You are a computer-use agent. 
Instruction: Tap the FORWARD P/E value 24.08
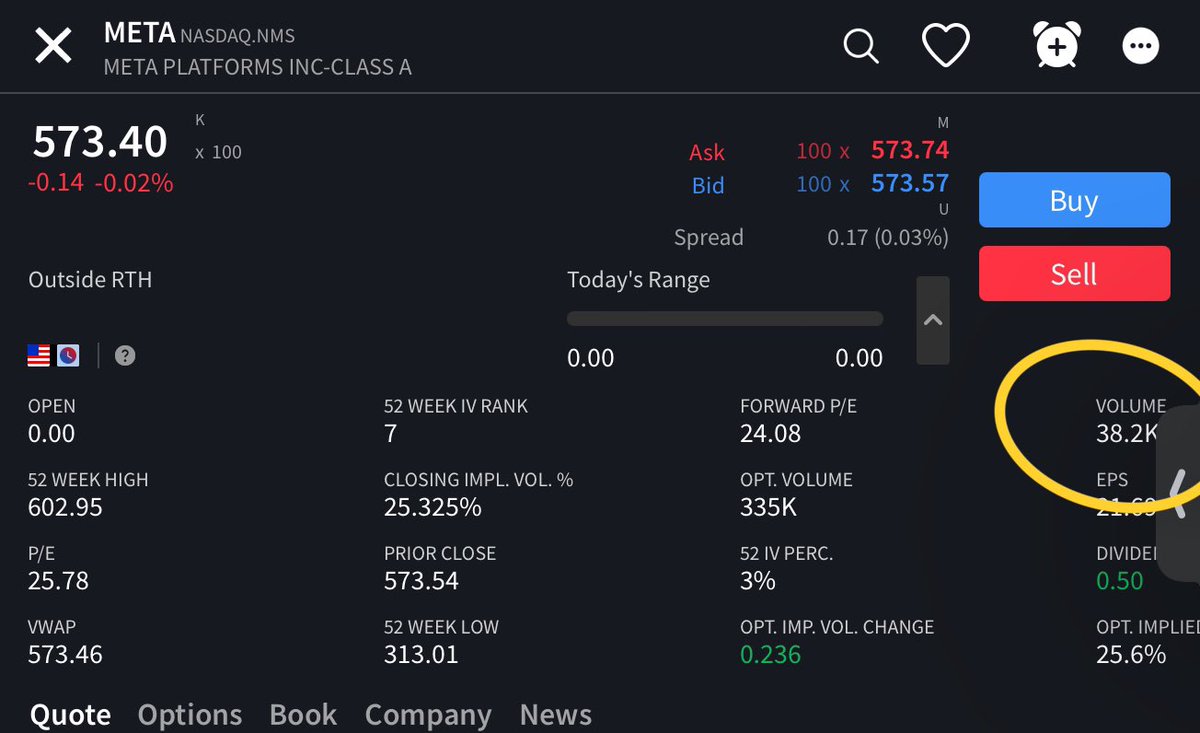(771, 433)
